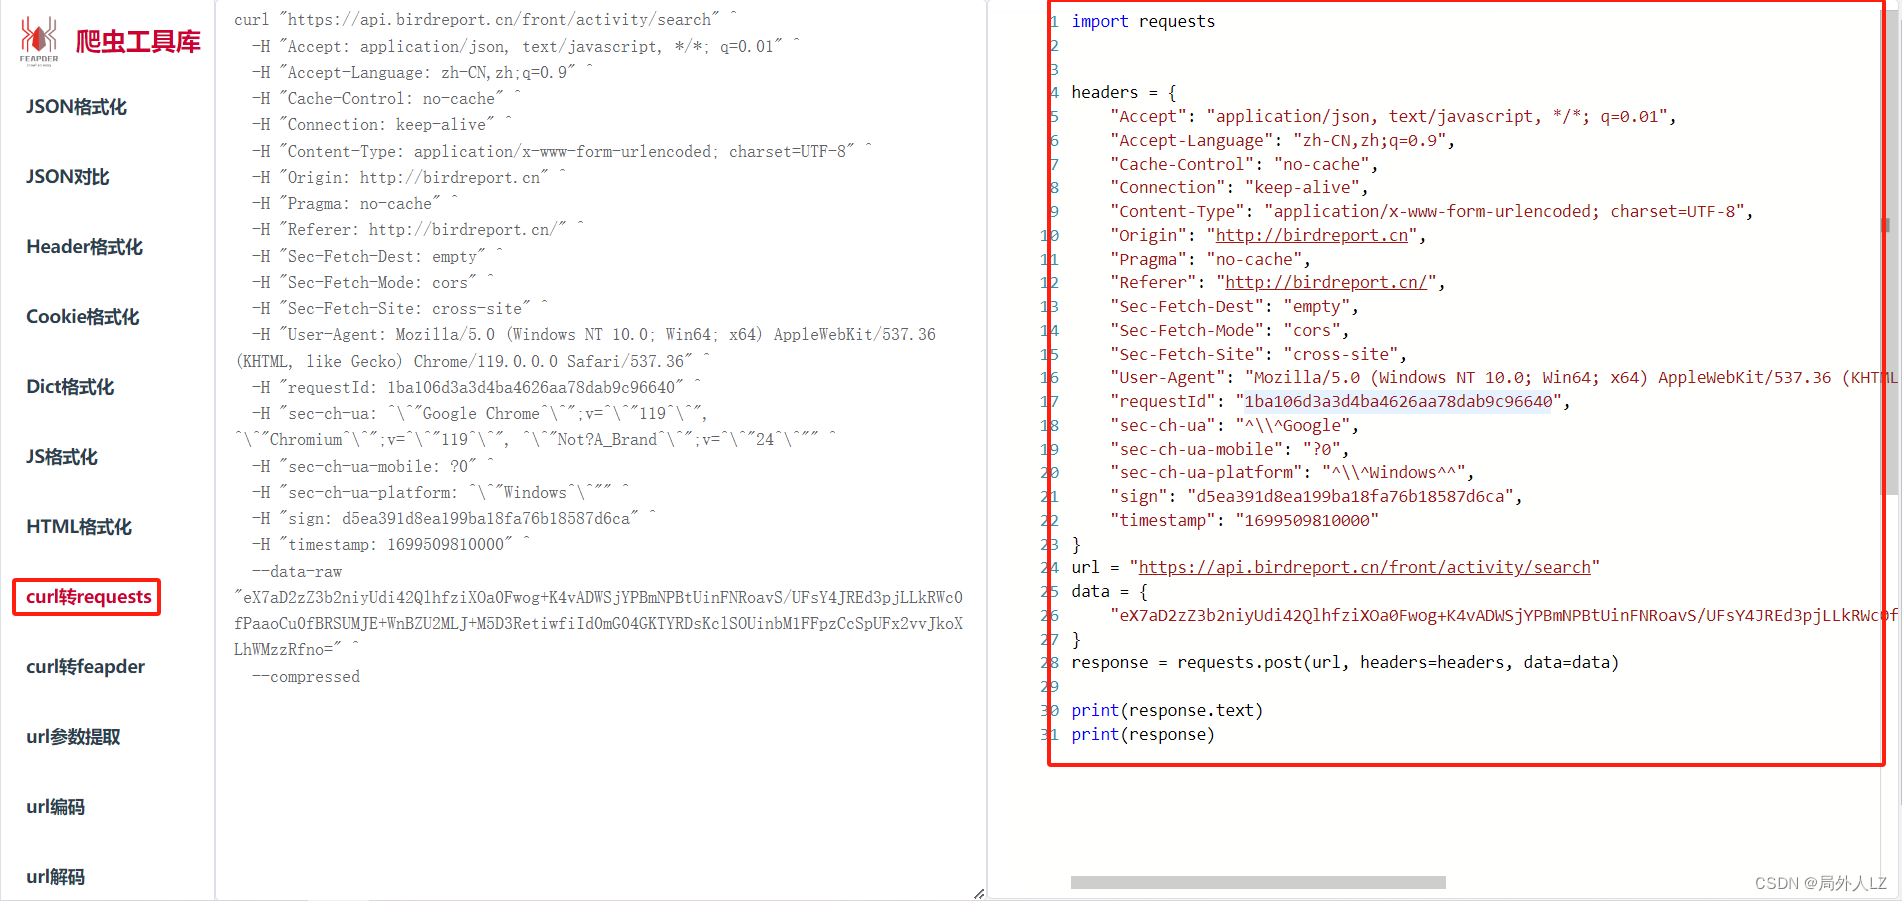Click the timestamp value 1699509810000 in output

[1307, 520]
